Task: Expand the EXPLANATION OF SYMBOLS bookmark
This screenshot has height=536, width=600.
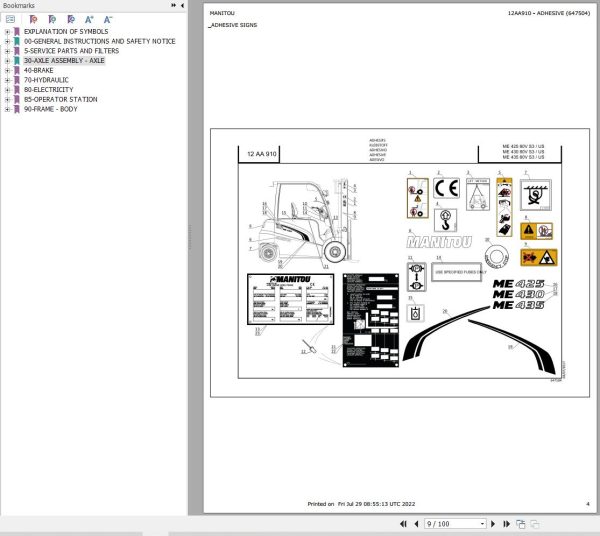Action: click(7, 32)
